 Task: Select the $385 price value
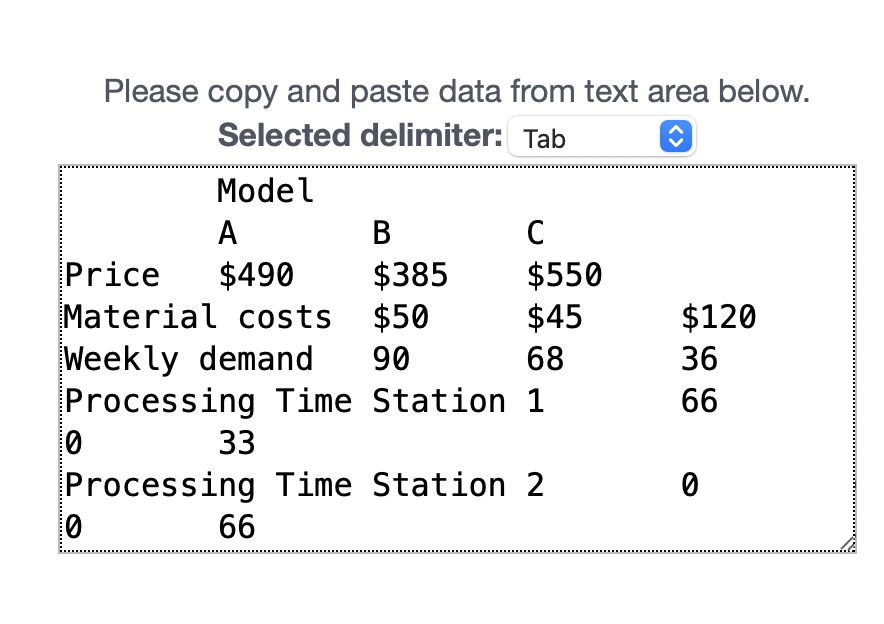click(410, 275)
